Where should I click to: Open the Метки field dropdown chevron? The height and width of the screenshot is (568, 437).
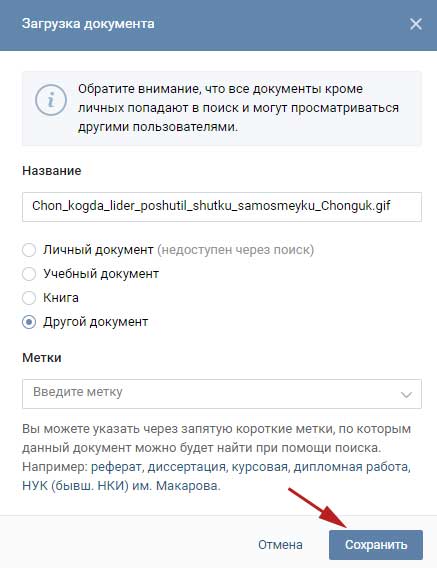[x=407, y=394]
